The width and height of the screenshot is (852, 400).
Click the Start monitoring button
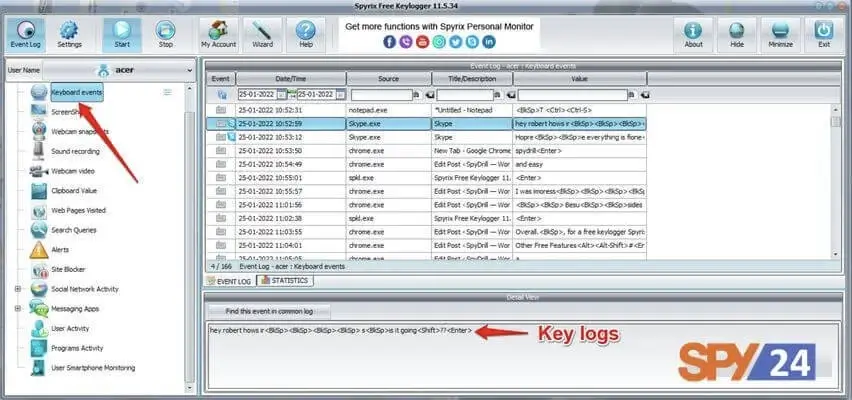[122, 35]
